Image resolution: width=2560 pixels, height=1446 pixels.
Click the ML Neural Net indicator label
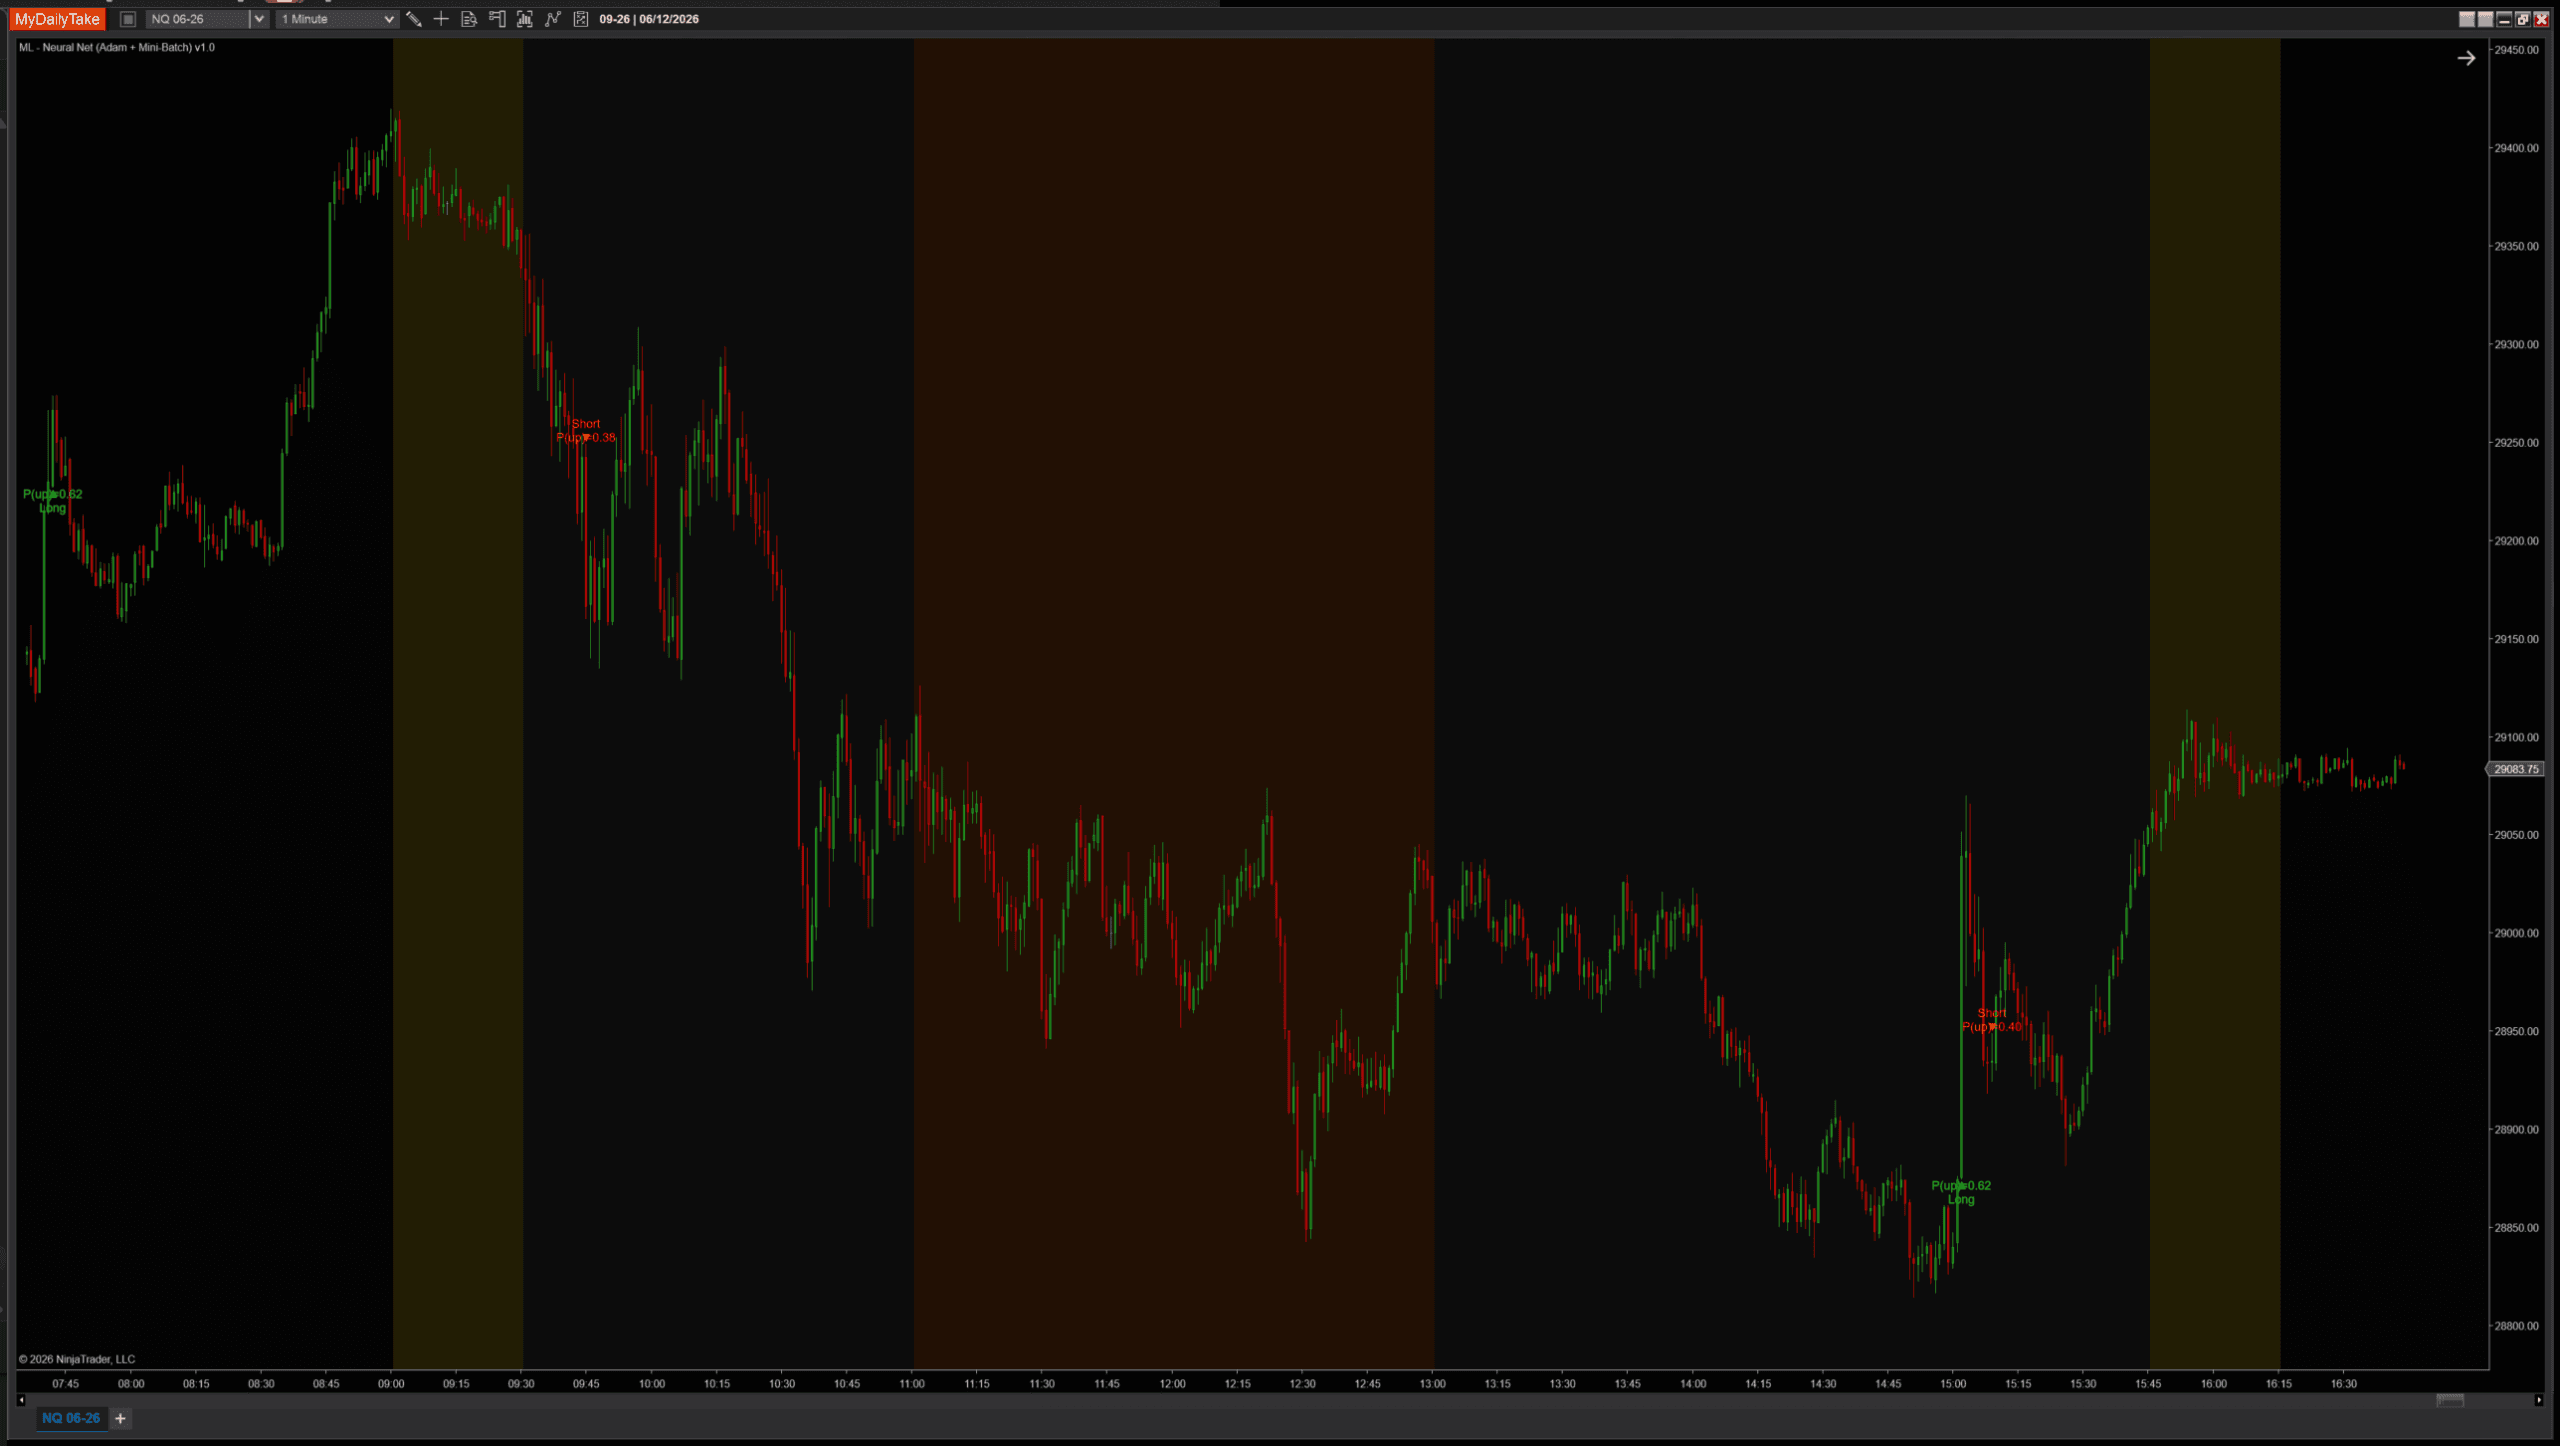(117, 47)
